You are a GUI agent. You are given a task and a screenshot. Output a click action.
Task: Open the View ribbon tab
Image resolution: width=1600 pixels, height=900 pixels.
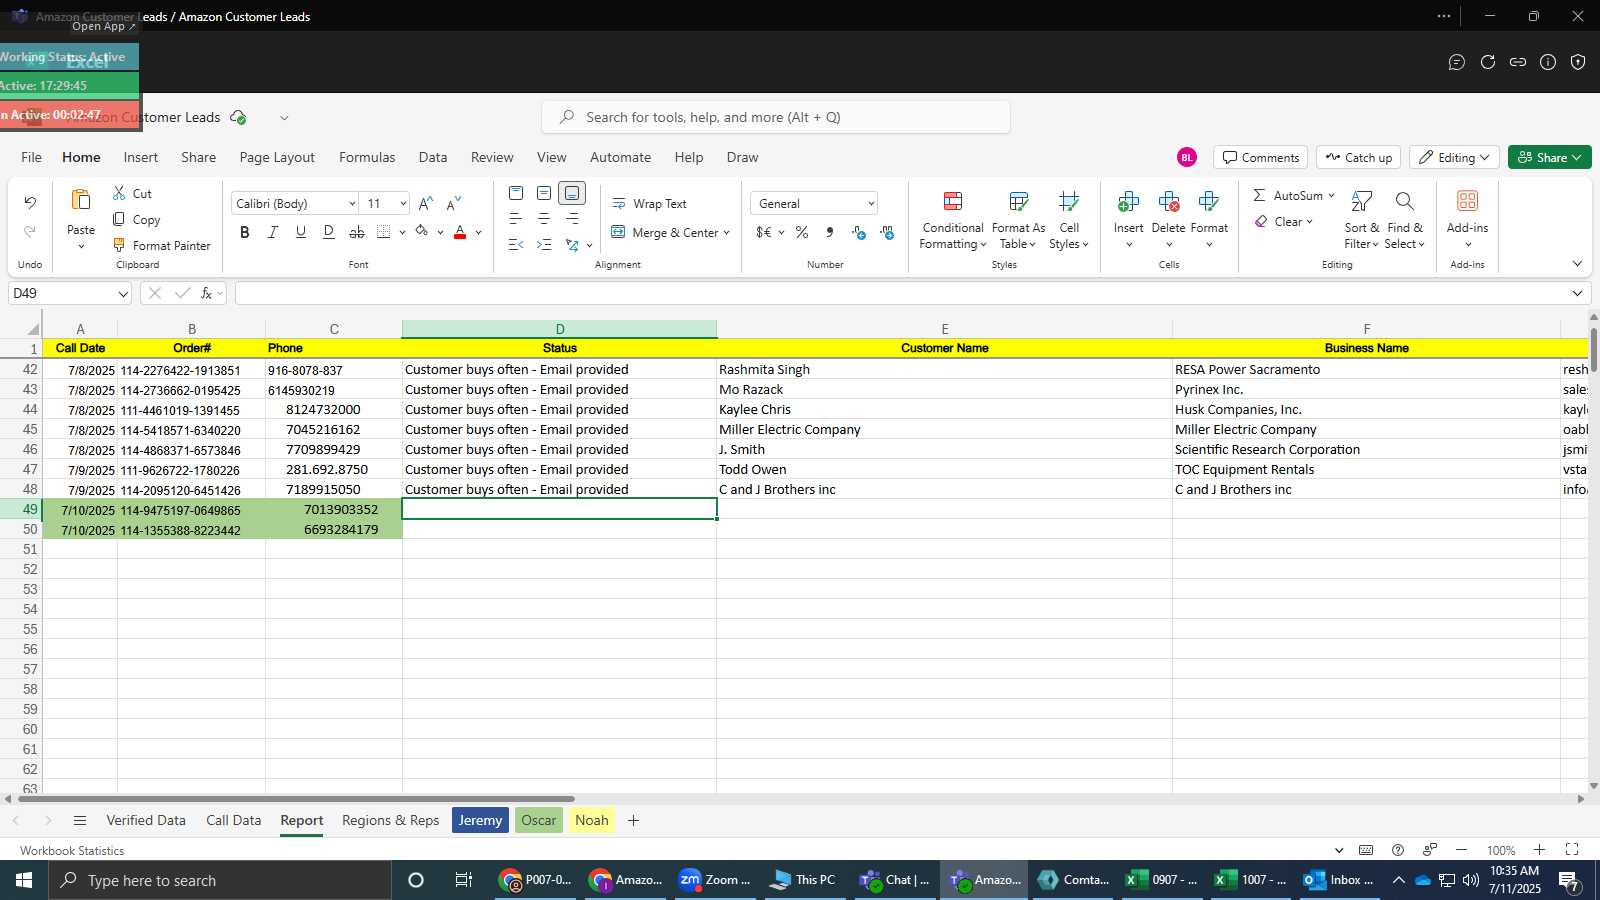551,157
